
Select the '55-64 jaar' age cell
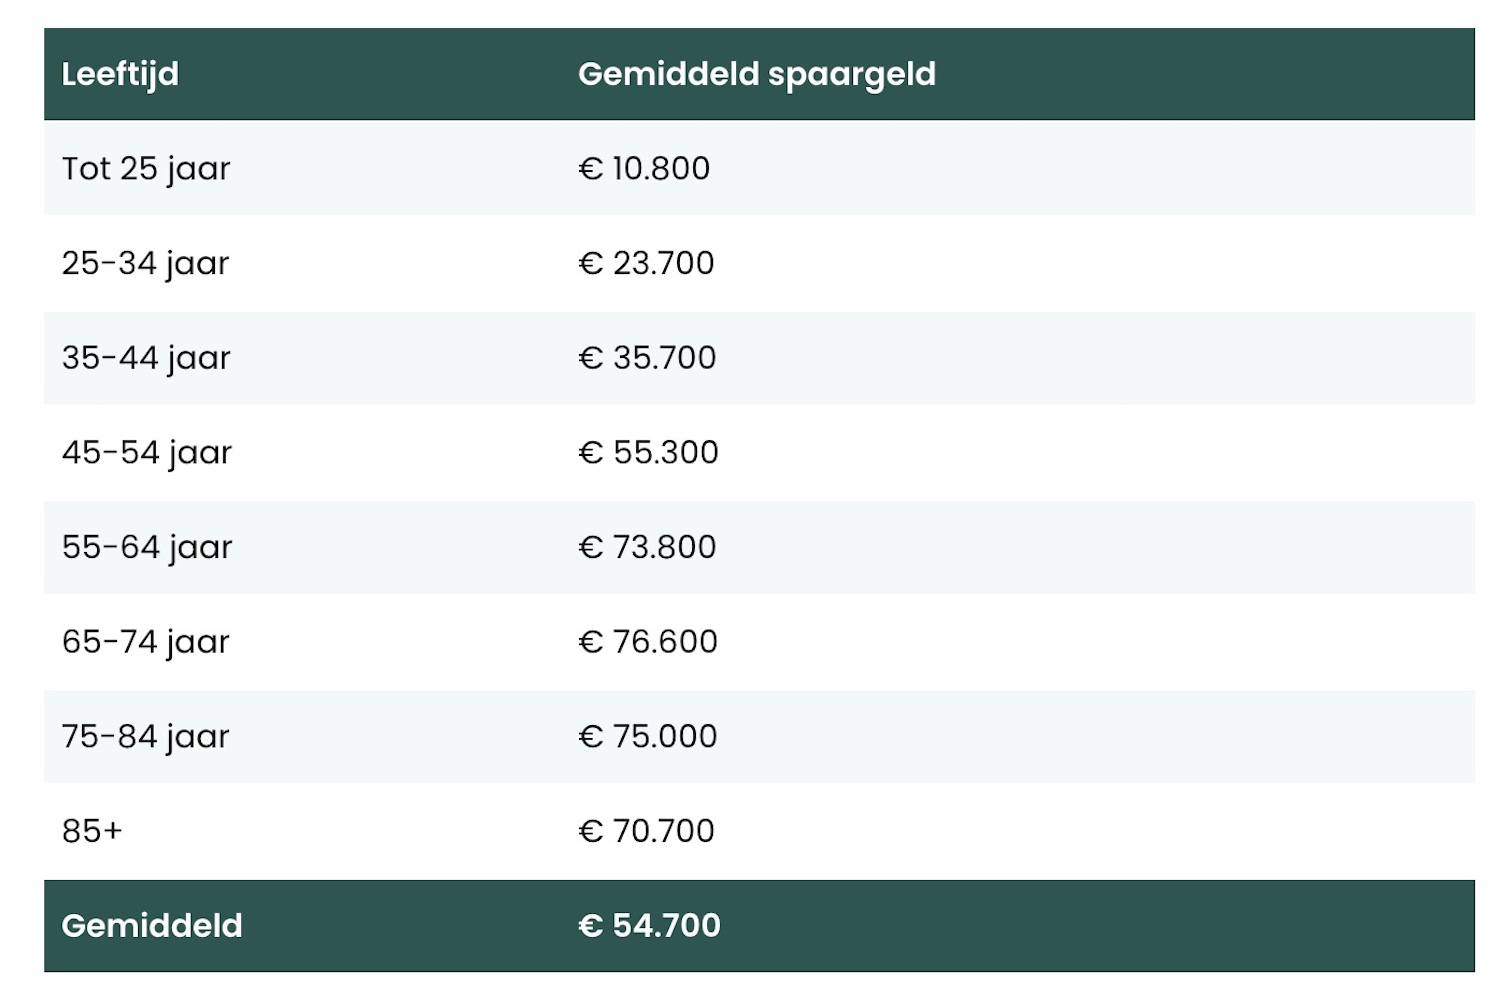[147, 547]
